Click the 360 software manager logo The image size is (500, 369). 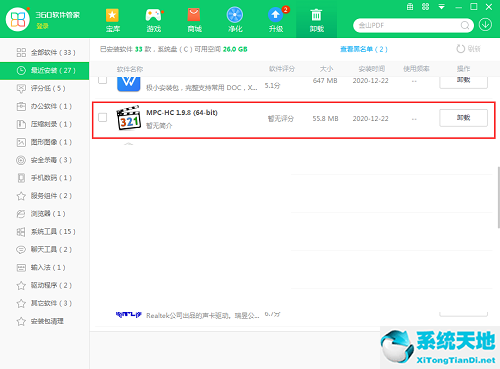(18, 19)
